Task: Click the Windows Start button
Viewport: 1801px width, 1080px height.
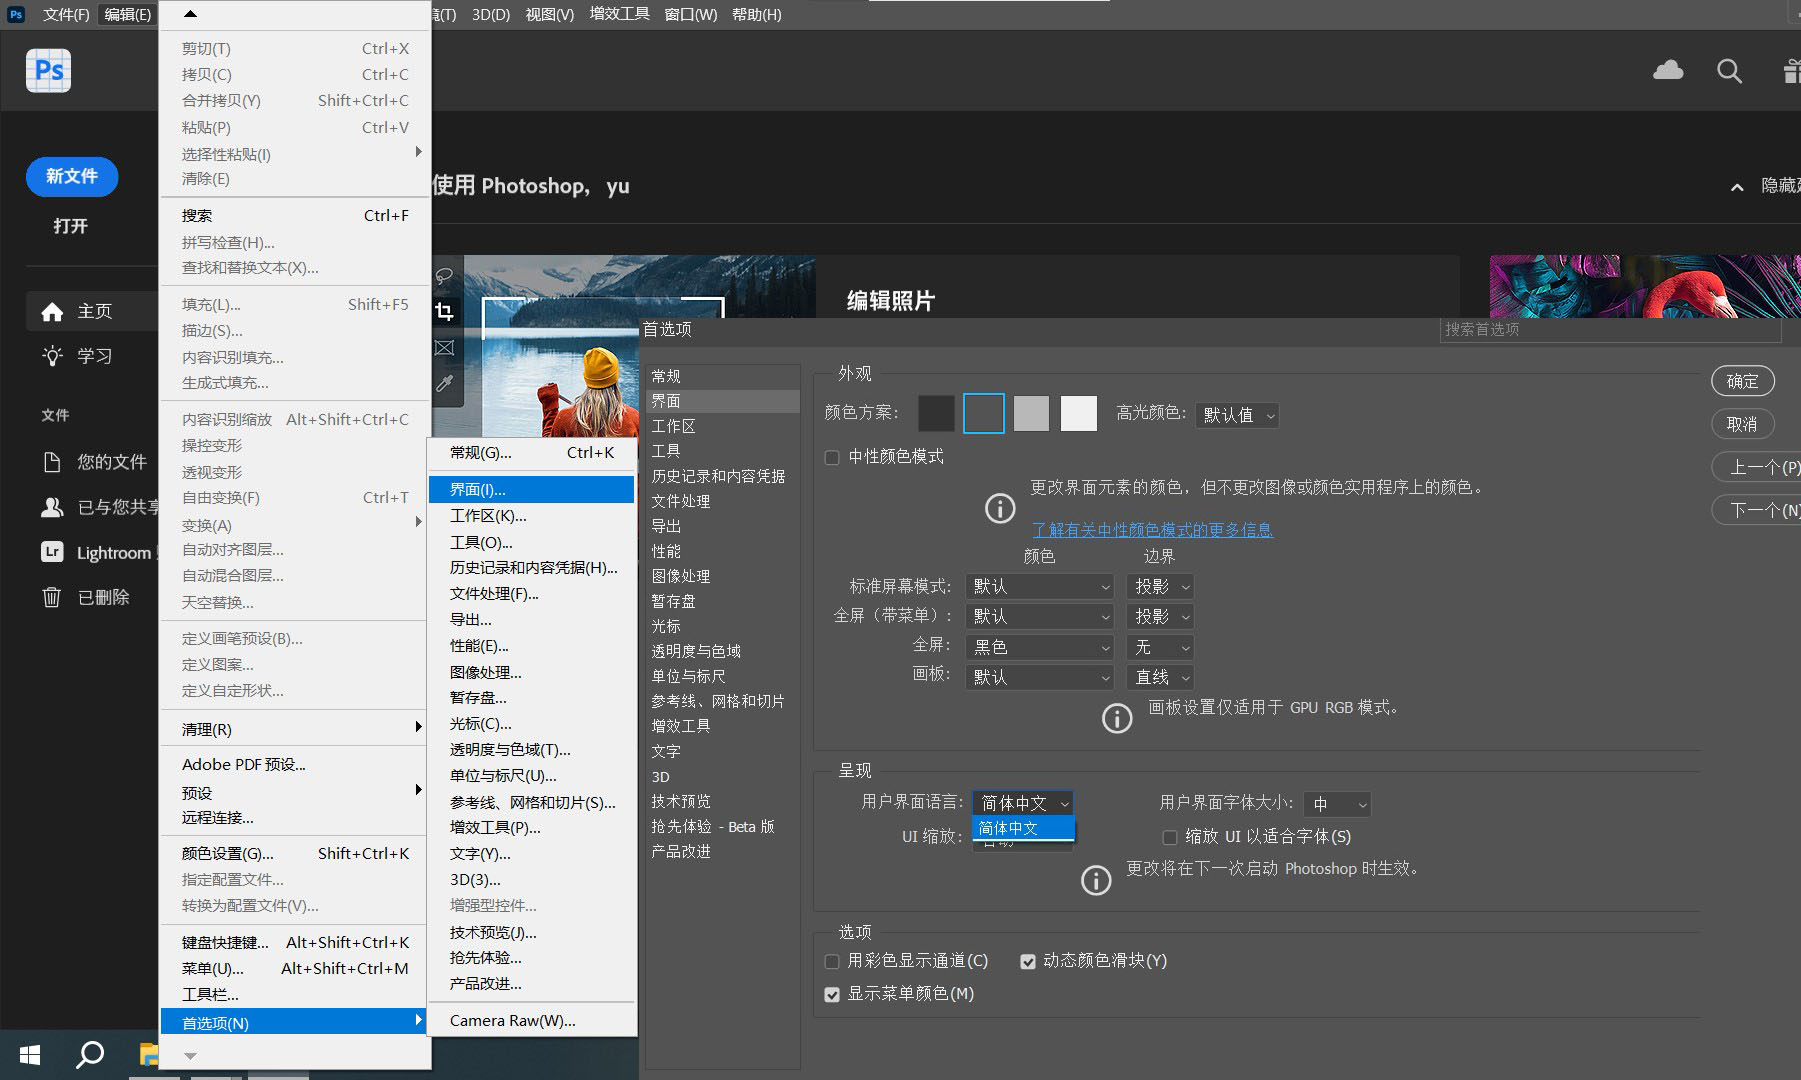Action: [x=30, y=1054]
